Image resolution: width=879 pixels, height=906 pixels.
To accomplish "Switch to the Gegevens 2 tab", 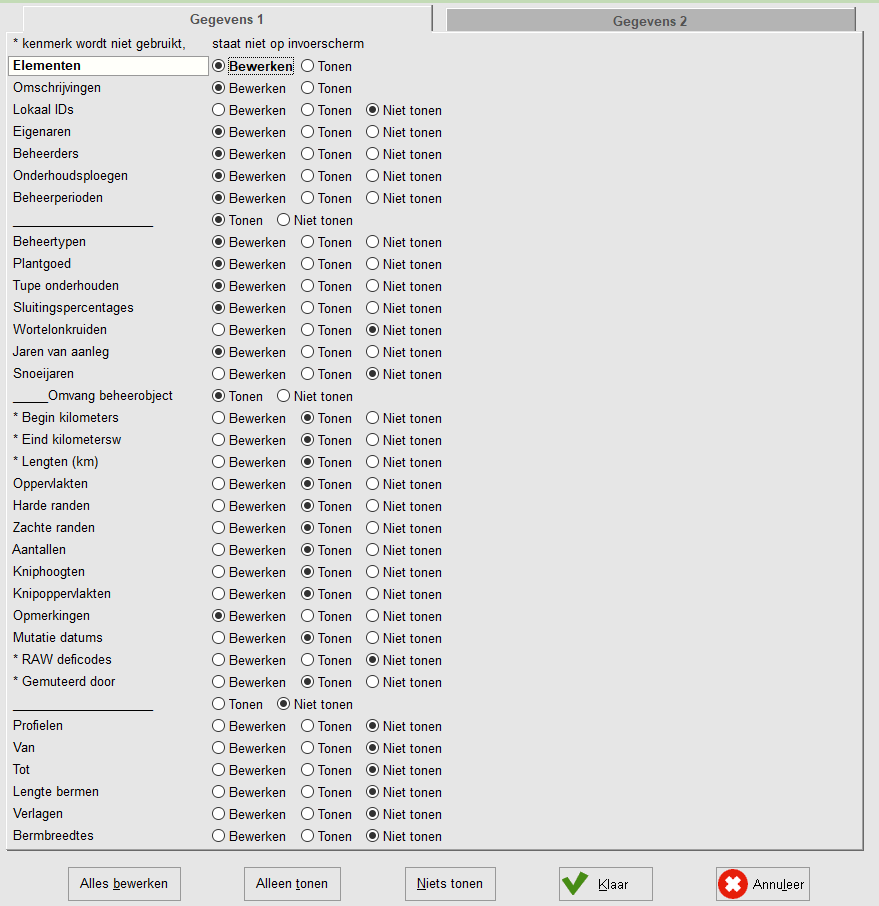I will 650,21.
